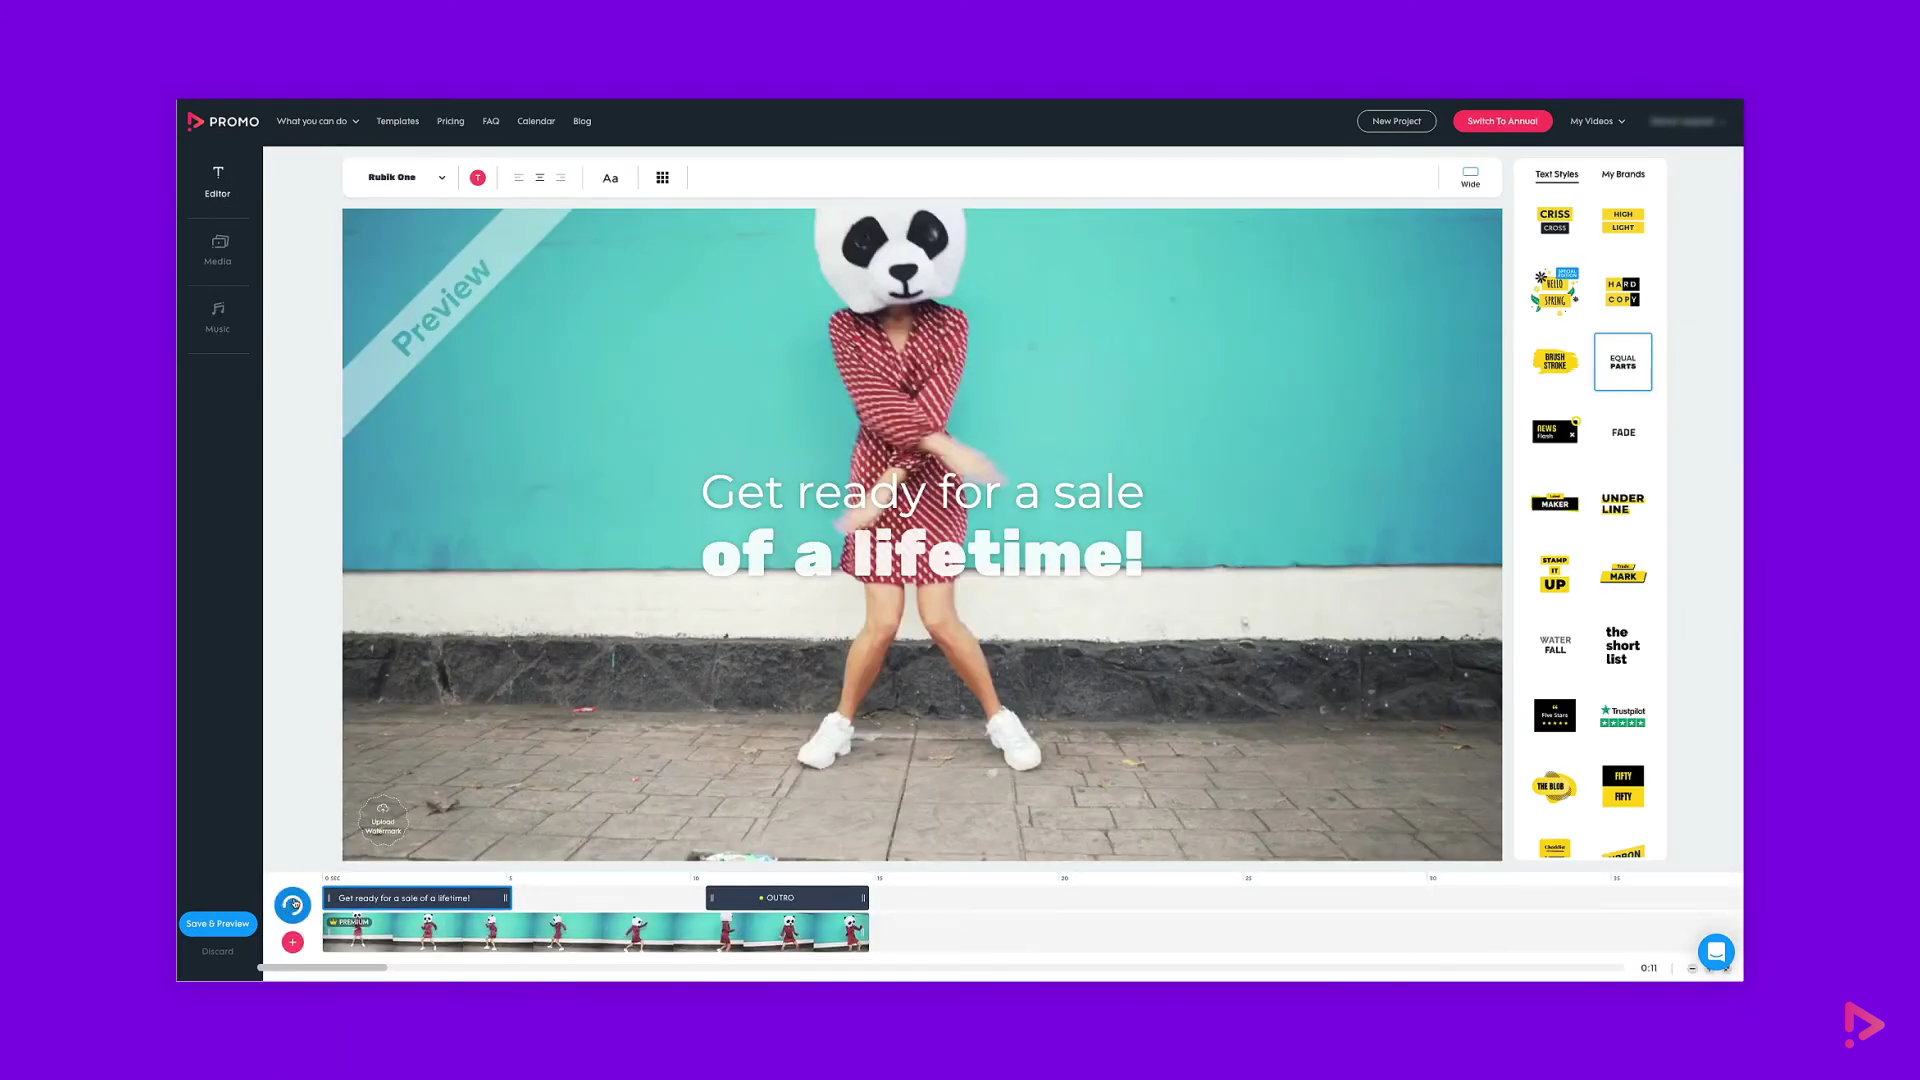Open the text styles grid icon in toolbar

coord(662,177)
